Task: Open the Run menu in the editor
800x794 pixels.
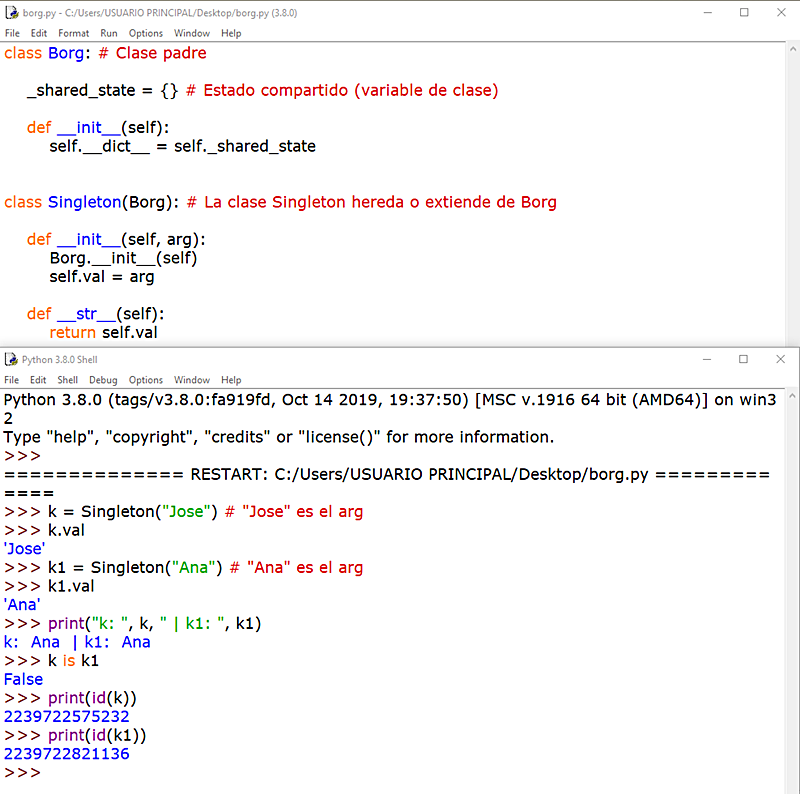Action: pos(109,33)
